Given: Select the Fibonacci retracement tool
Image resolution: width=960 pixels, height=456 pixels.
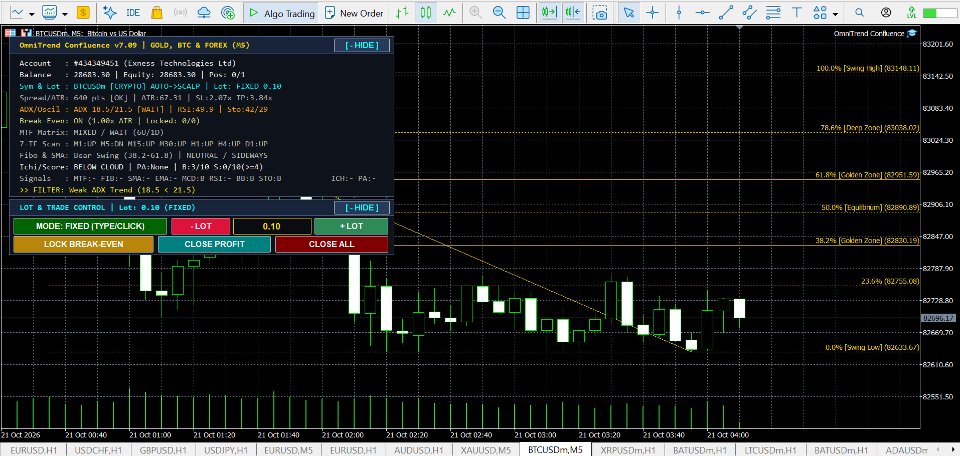Looking at the screenshot, I should (x=773, y=12).
